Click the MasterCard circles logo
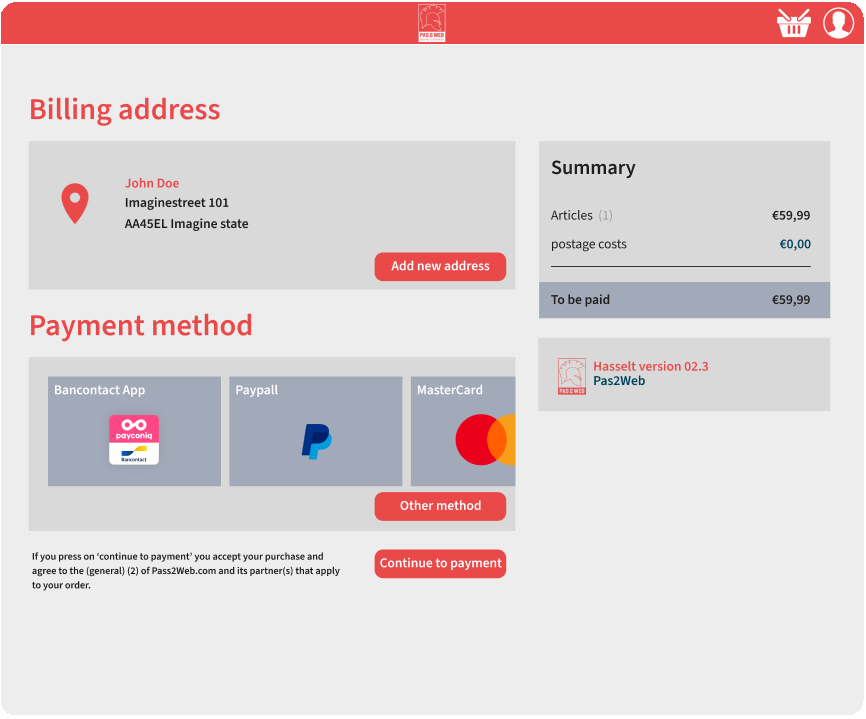The width and height of the screenshot is (866, 719). pos(485,440)
